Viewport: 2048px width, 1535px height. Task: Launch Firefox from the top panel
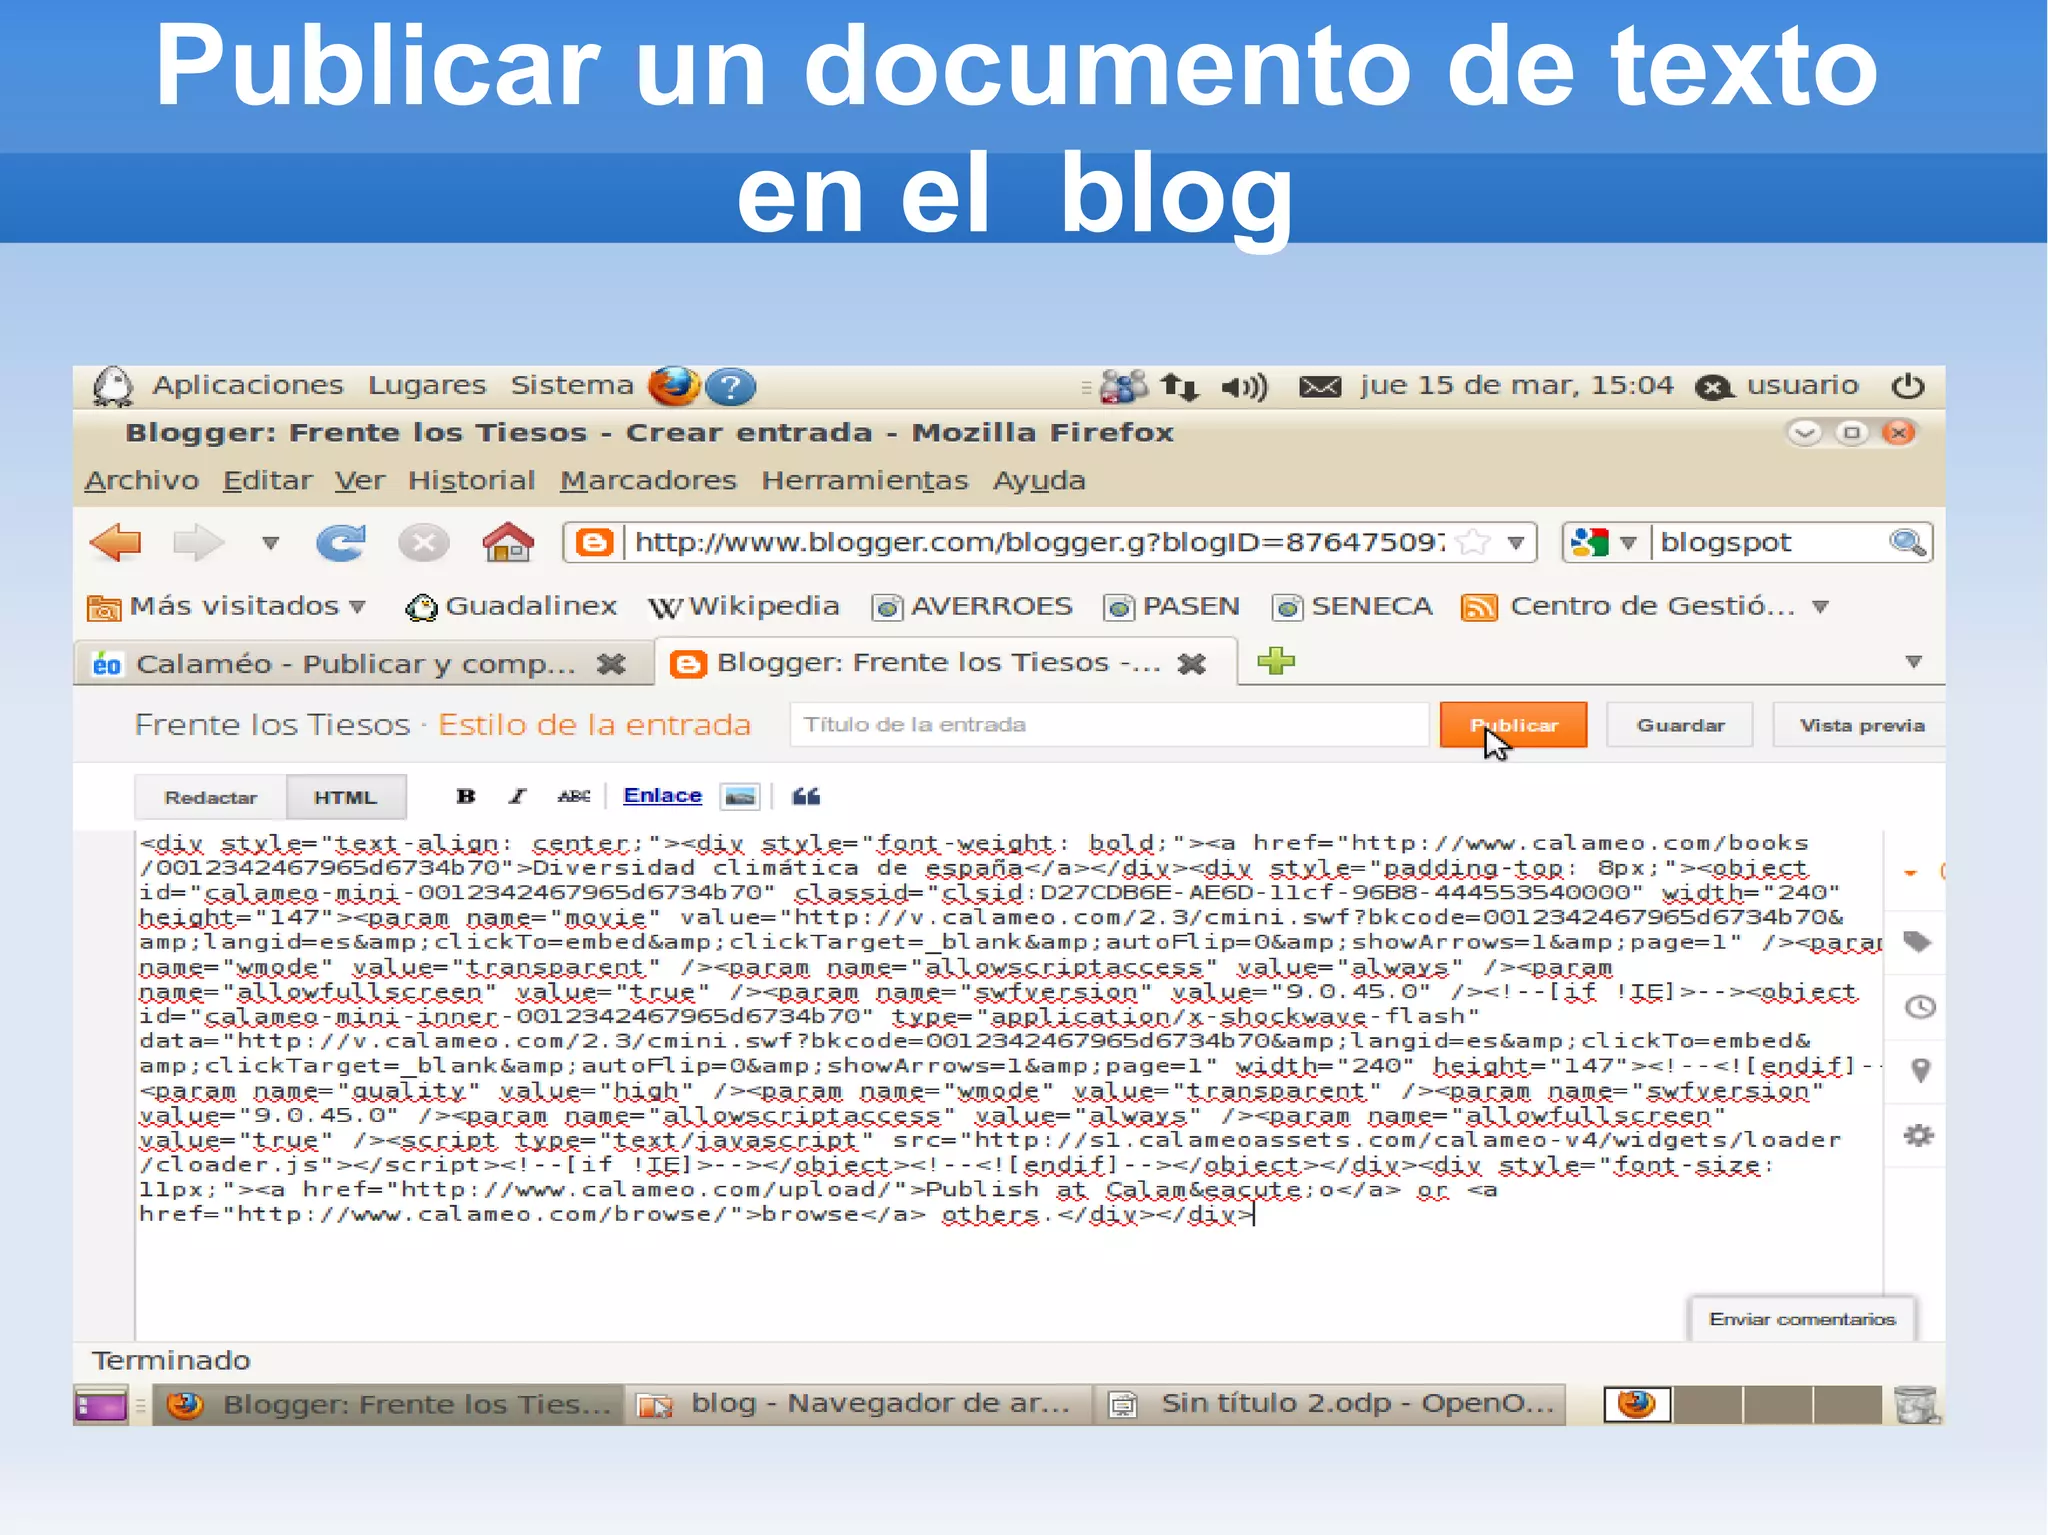pyautogui.click(x=673, y=386)
